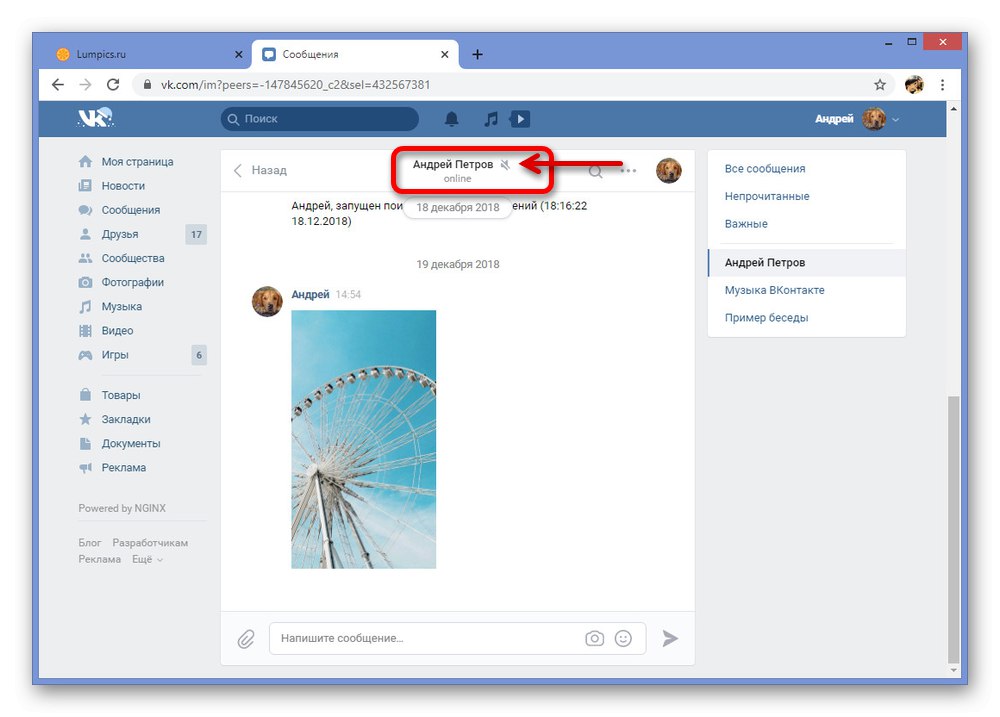Open the Пример беседы dialog
Image resolution: width=1000 pixels, height=717 pixels.
pyautogui.click(x=766, y=318)
